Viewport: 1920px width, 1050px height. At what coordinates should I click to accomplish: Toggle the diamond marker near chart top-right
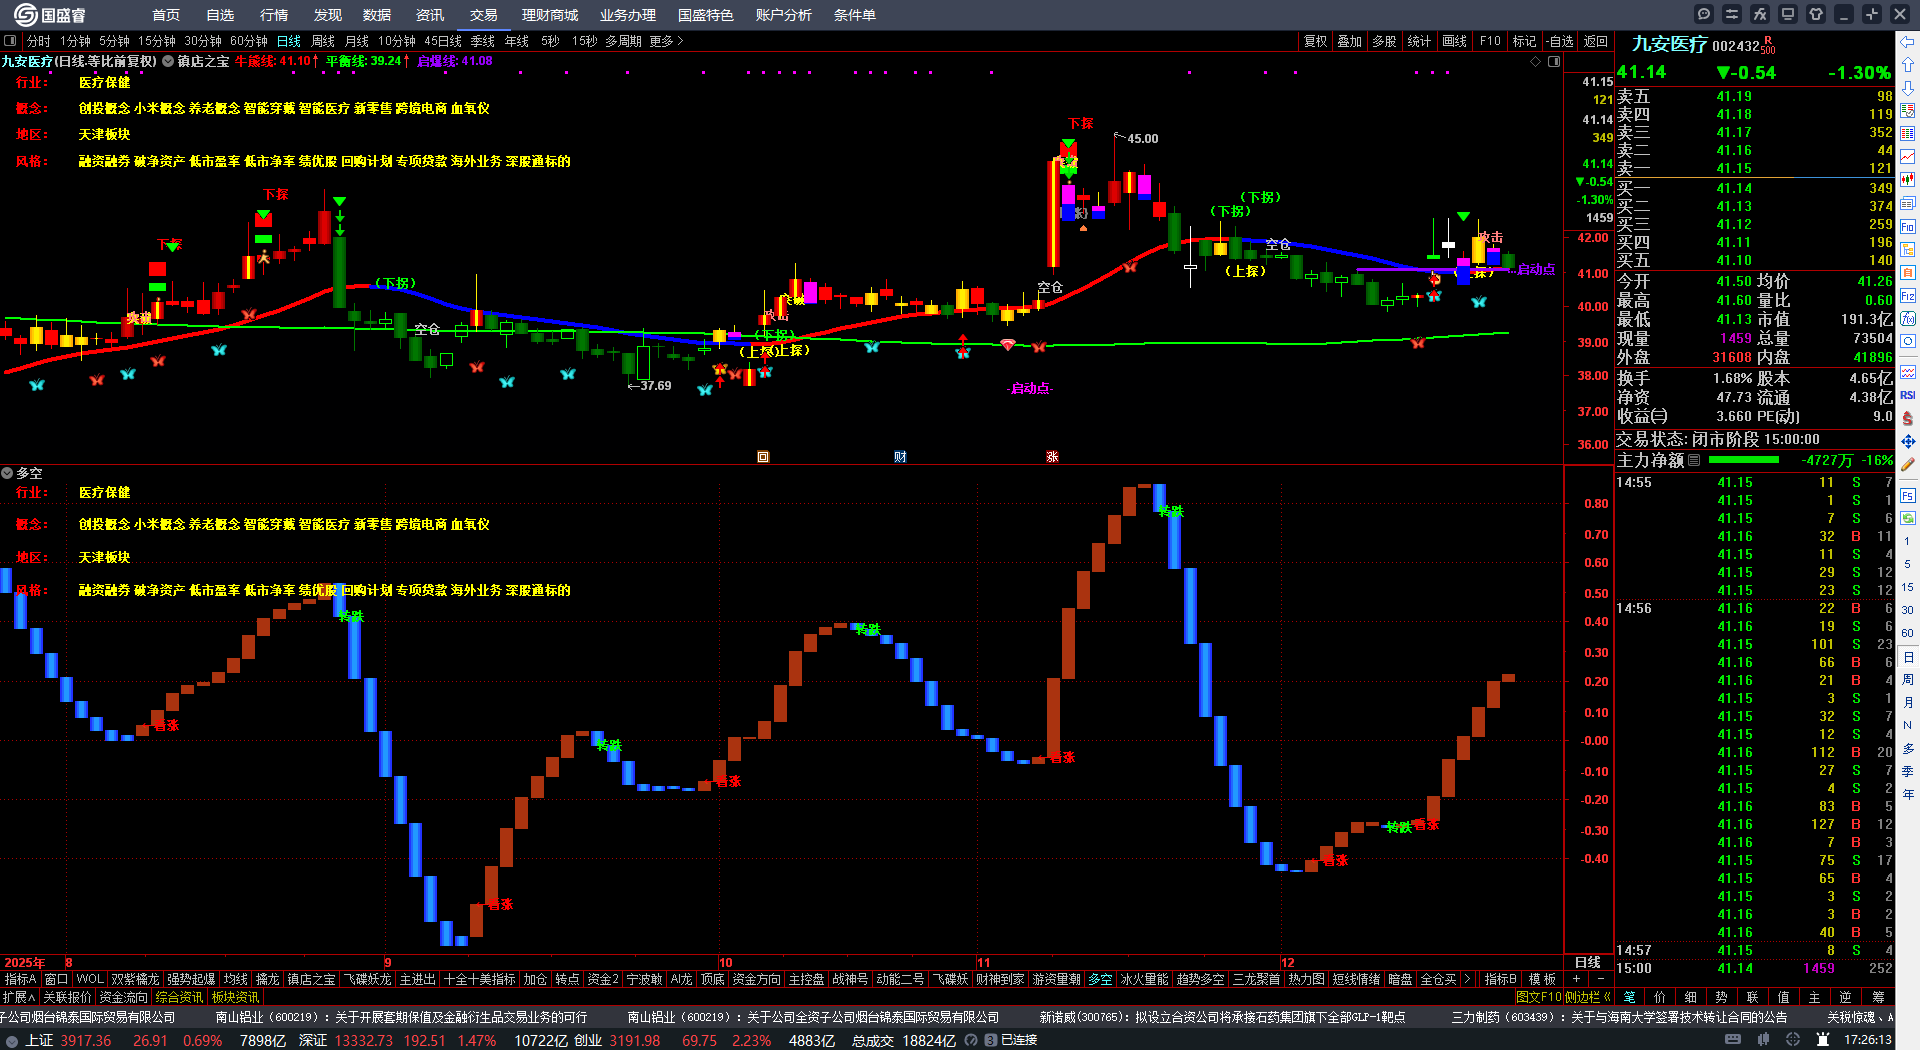pos(1536,62)
